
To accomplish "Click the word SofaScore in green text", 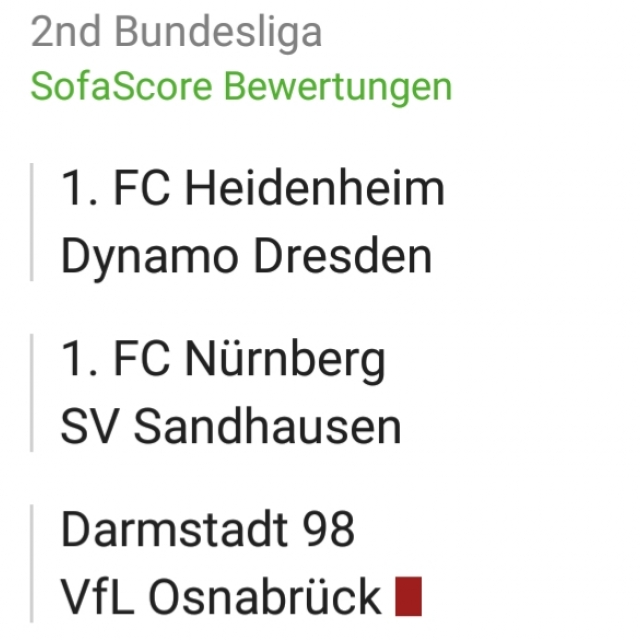I will coord(121,86).
